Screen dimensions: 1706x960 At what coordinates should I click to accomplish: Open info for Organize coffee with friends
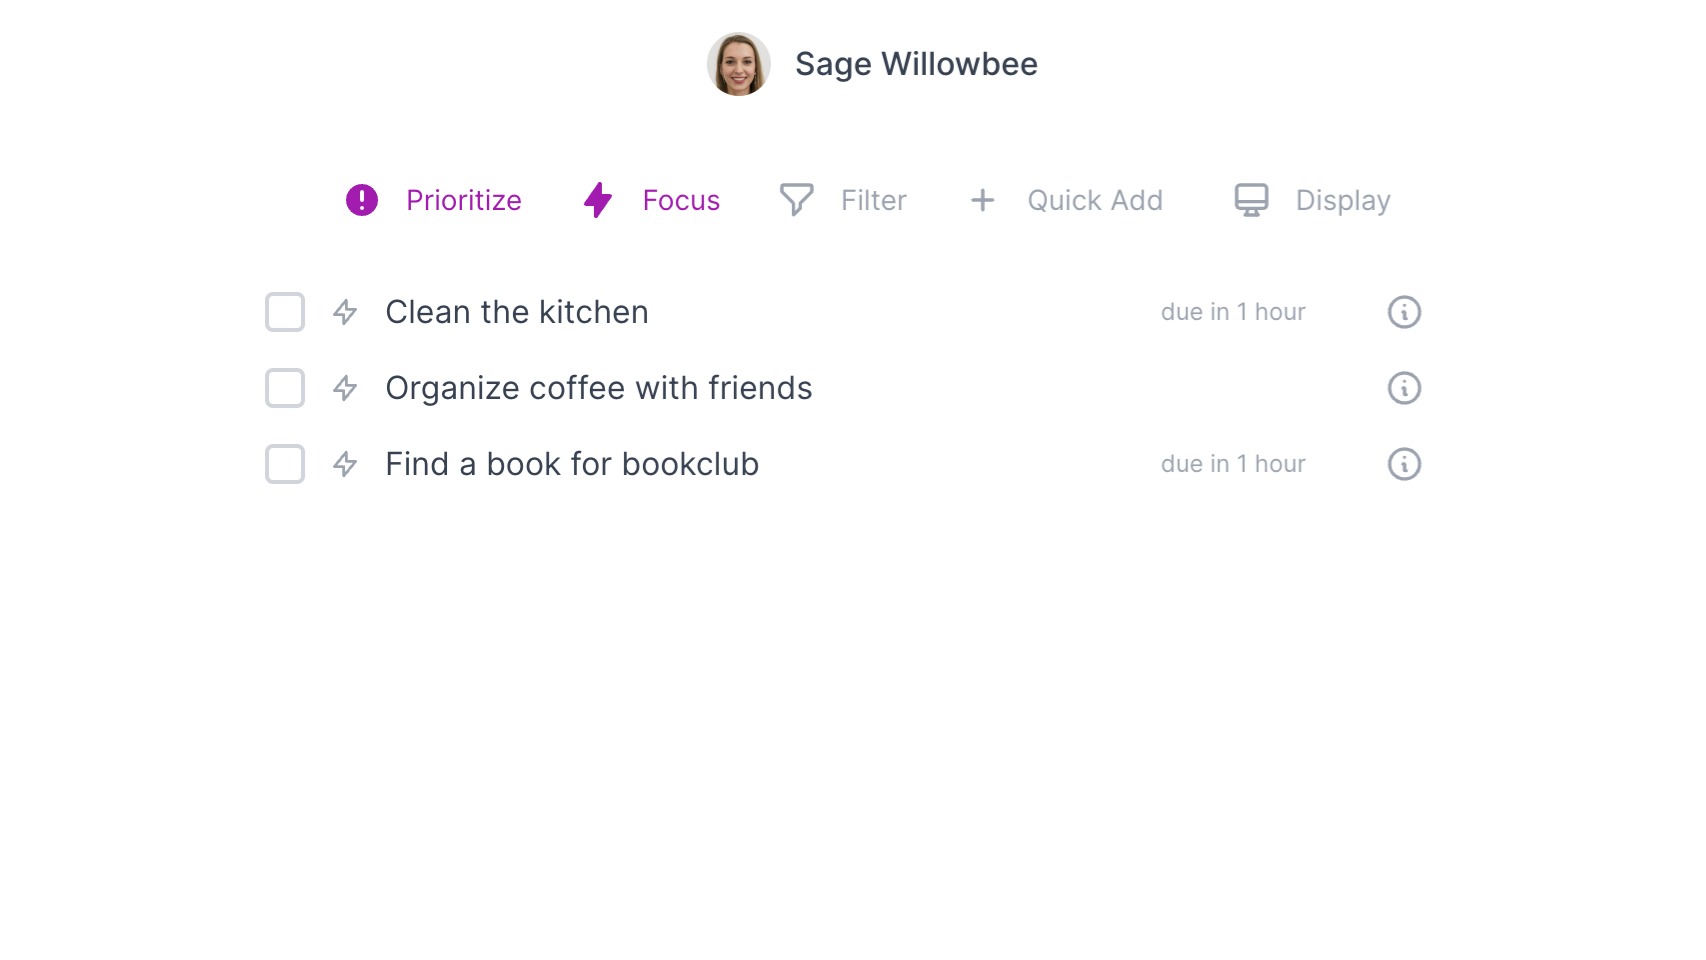coord(1404,388)
